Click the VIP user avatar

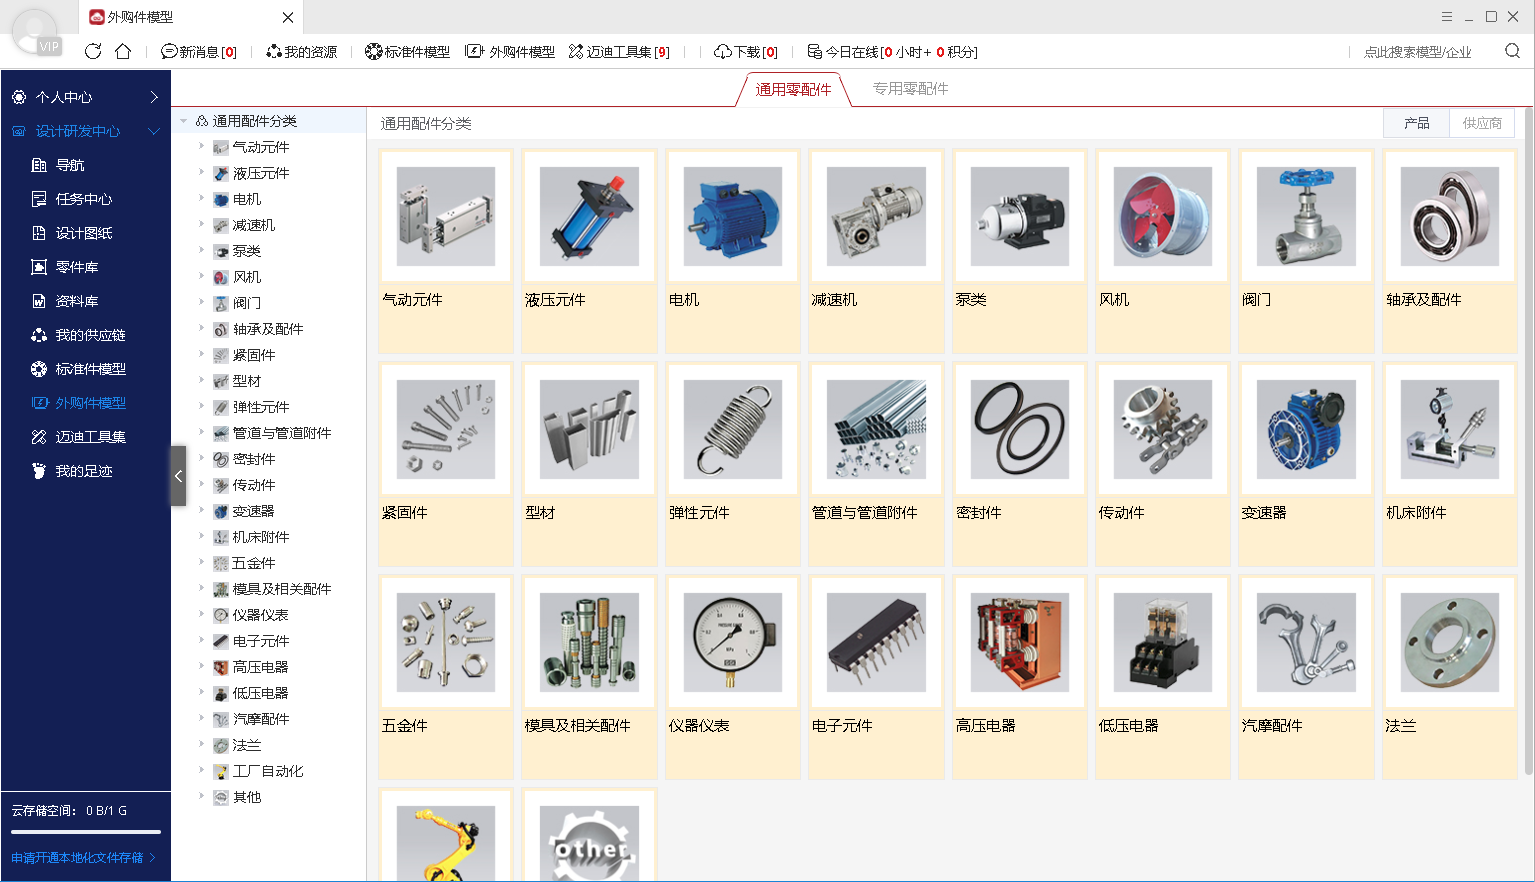[x=35, y=32]
